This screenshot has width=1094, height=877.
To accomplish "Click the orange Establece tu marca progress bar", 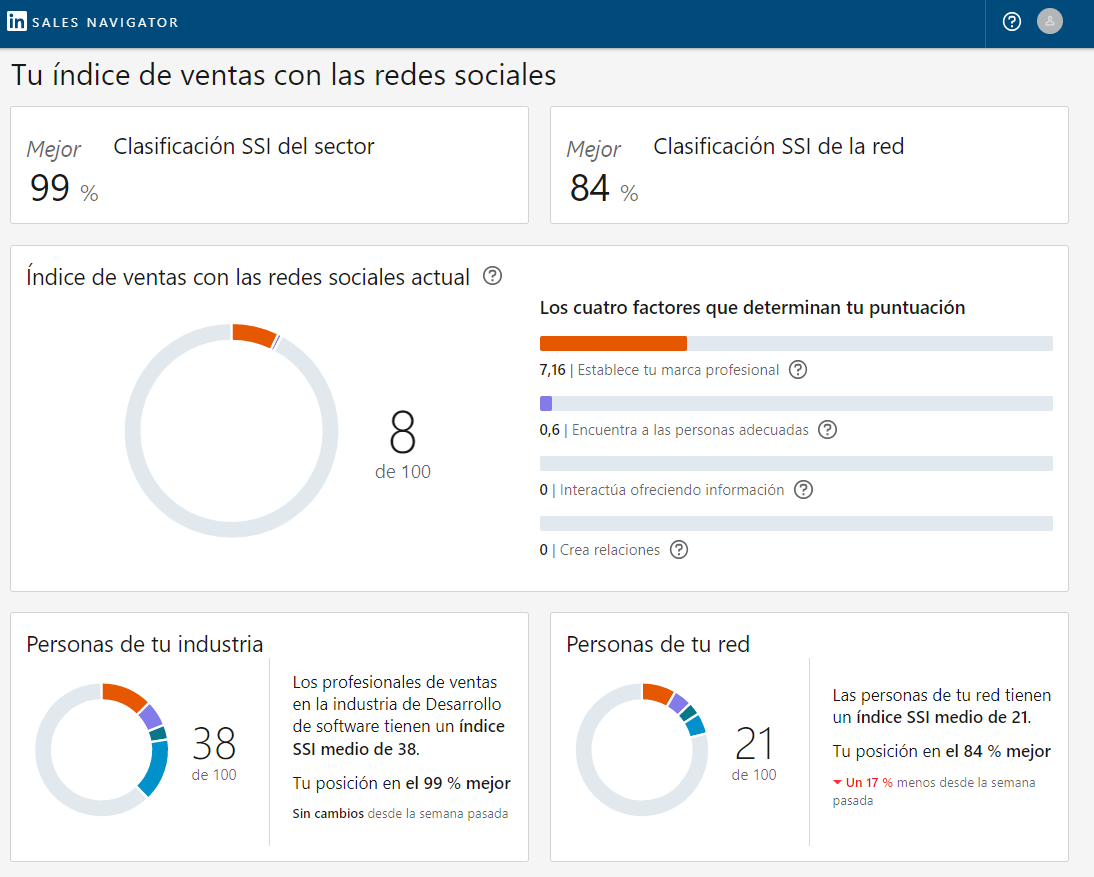I will click(796, 343).
